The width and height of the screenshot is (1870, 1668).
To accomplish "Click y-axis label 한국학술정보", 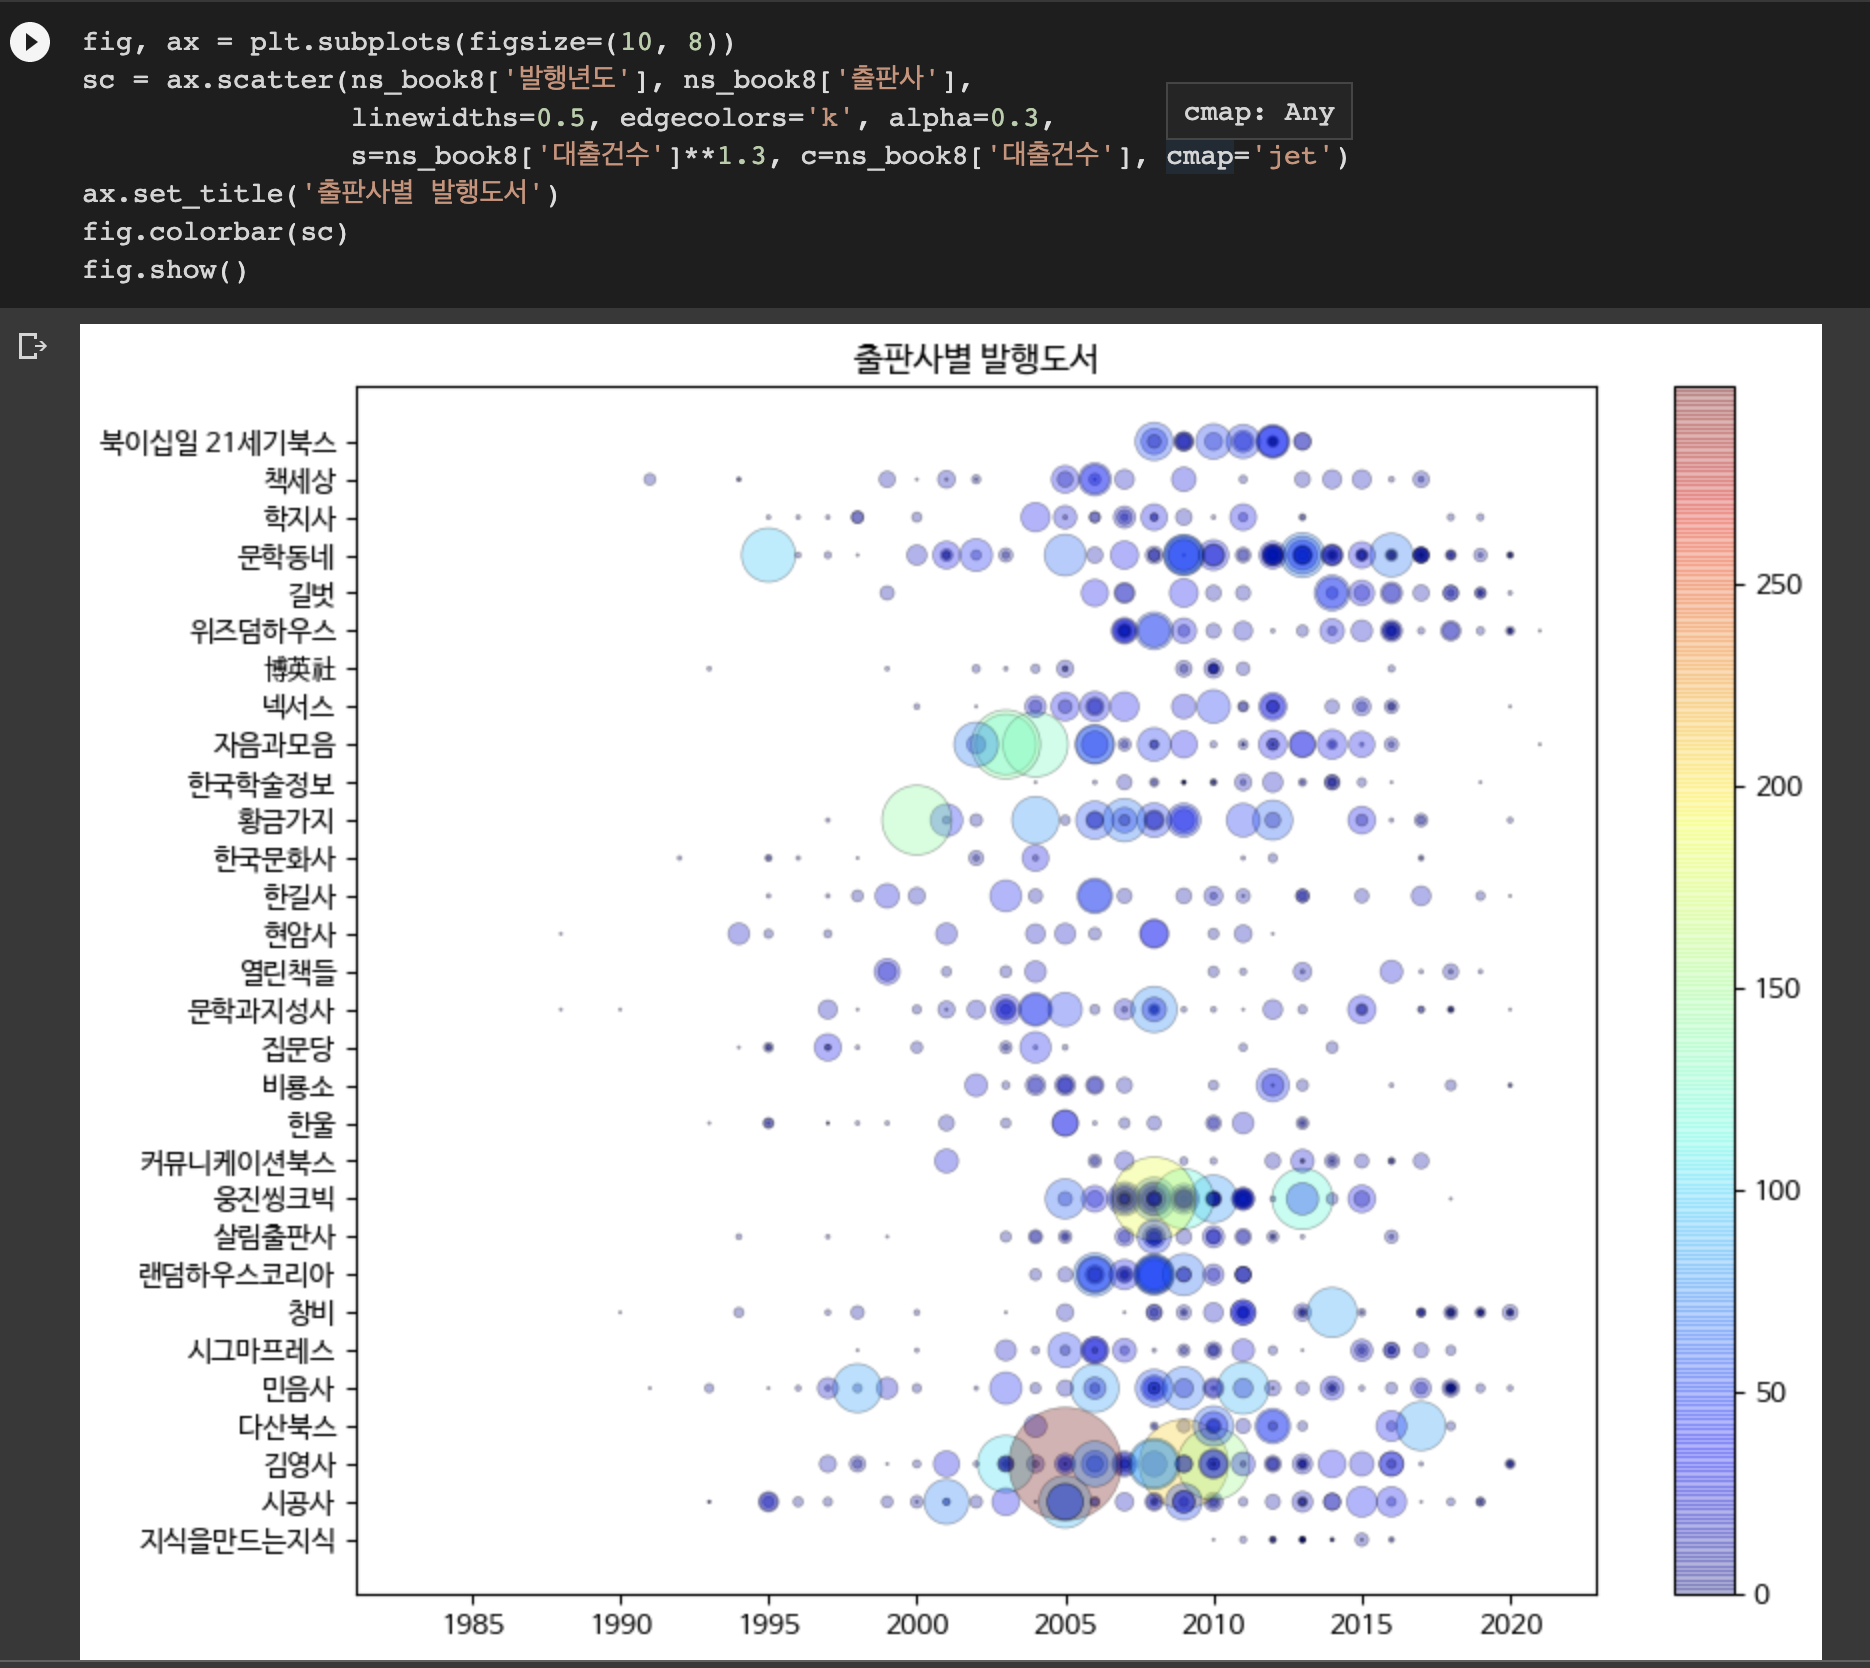I will coord(261,782).
